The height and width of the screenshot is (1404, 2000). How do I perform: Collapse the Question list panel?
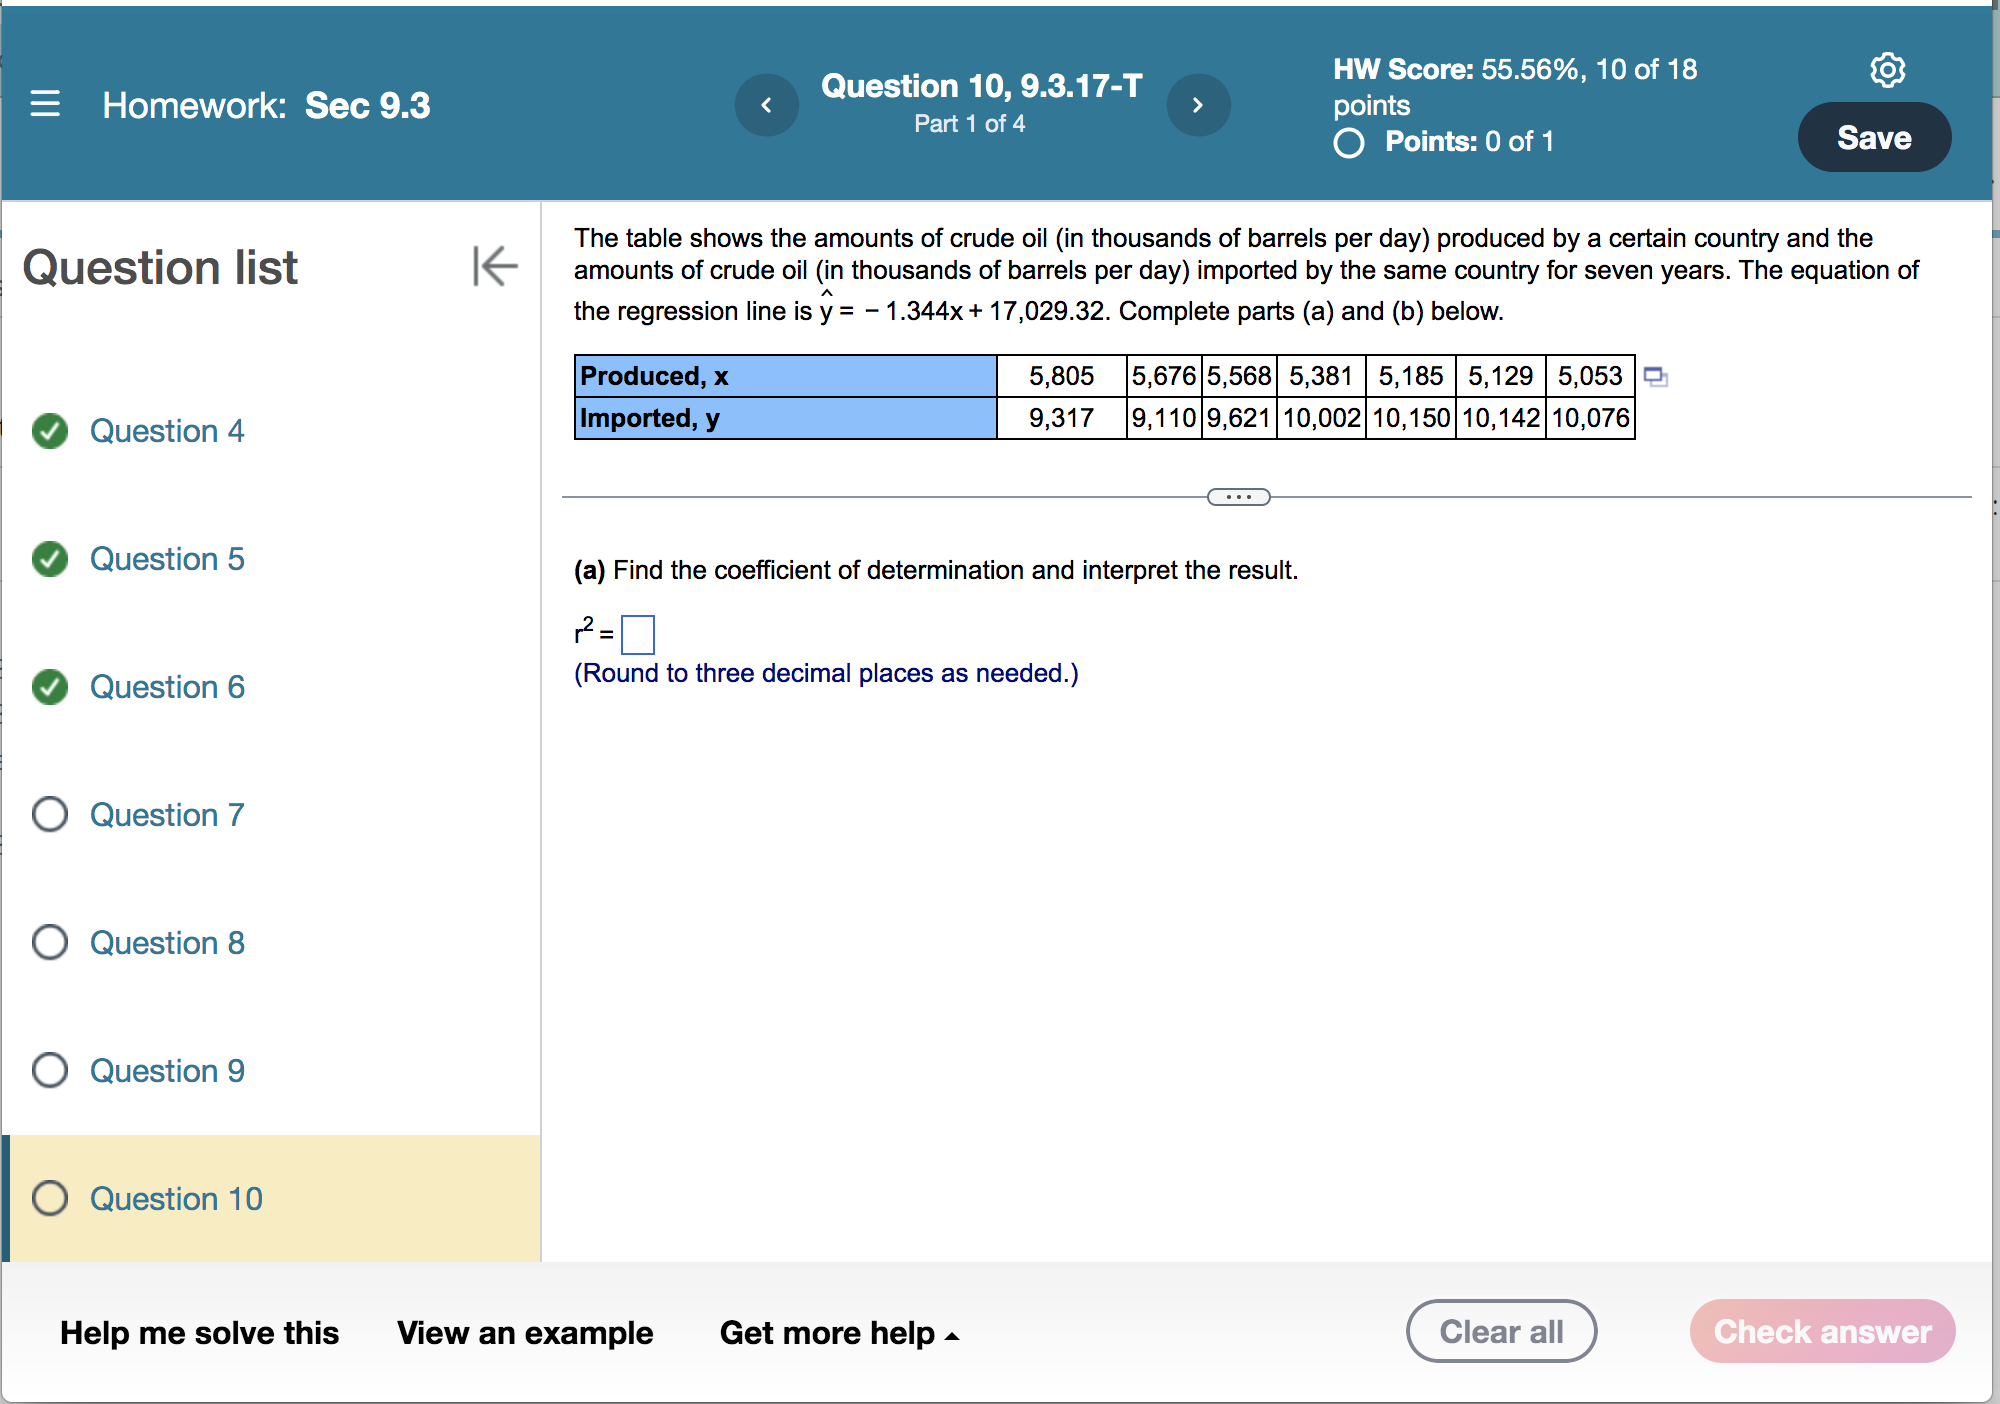495,266
